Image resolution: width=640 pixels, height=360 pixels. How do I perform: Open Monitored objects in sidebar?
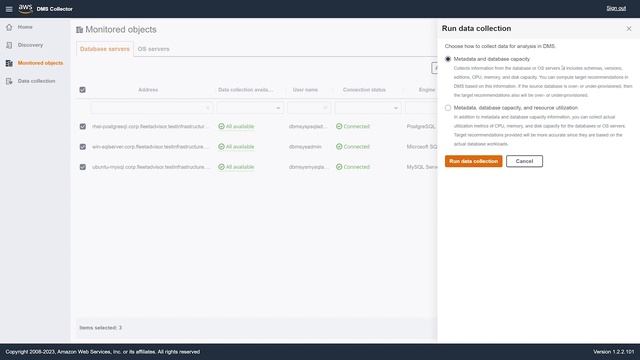pos(40,63)
